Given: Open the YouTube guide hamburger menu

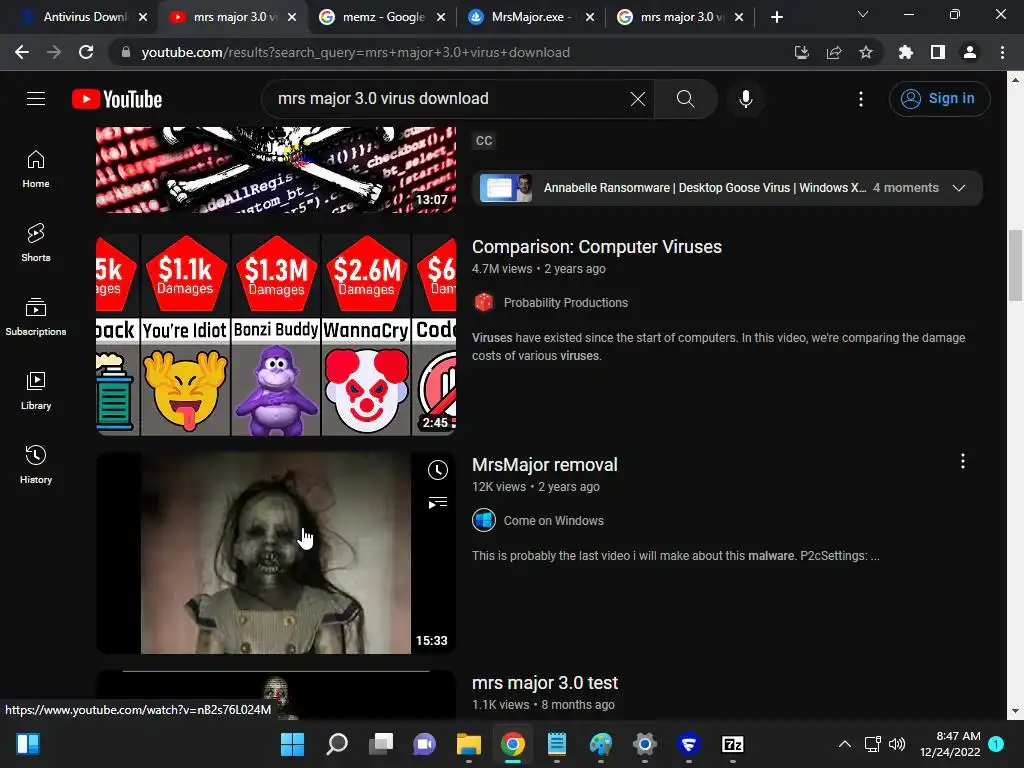Looking at the screenshot, I should (x=36, y=99).
